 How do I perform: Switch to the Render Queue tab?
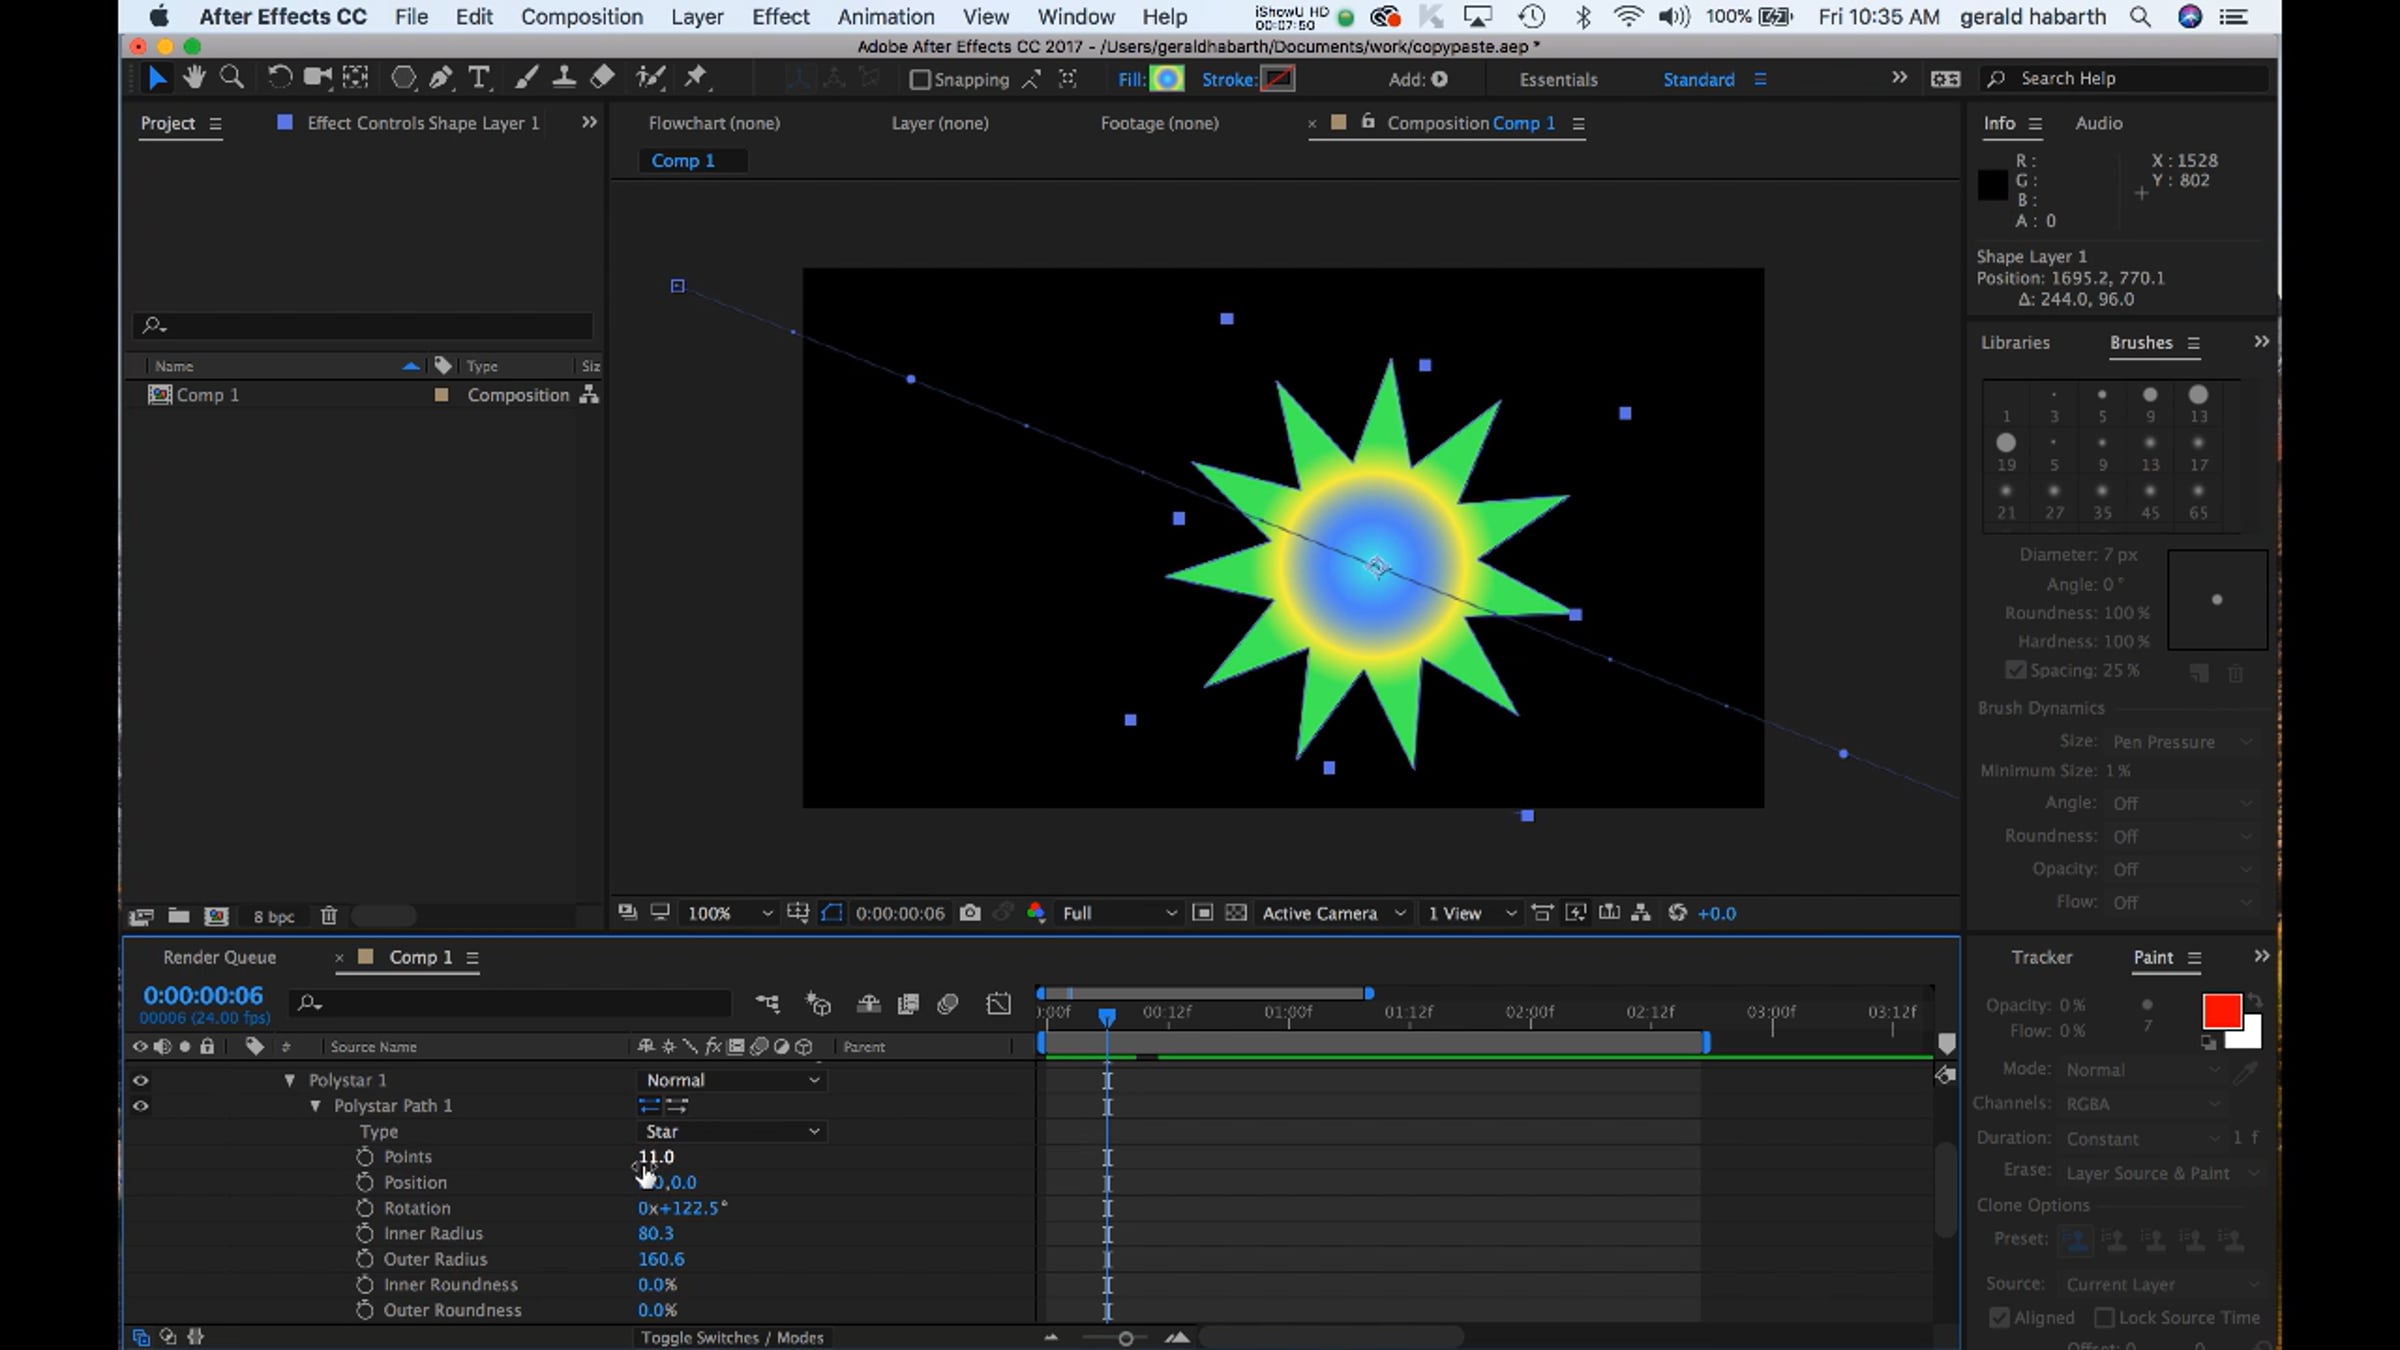point(219,957)
